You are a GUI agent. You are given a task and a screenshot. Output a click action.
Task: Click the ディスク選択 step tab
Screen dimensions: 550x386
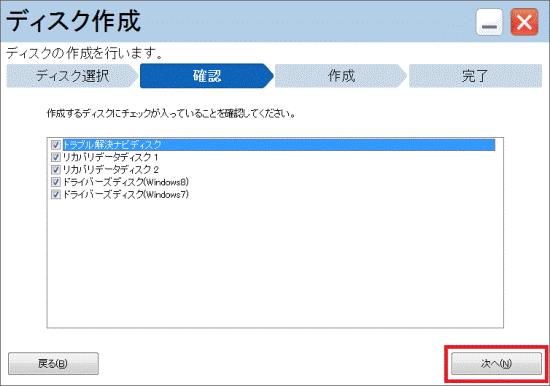pos(73,76)
